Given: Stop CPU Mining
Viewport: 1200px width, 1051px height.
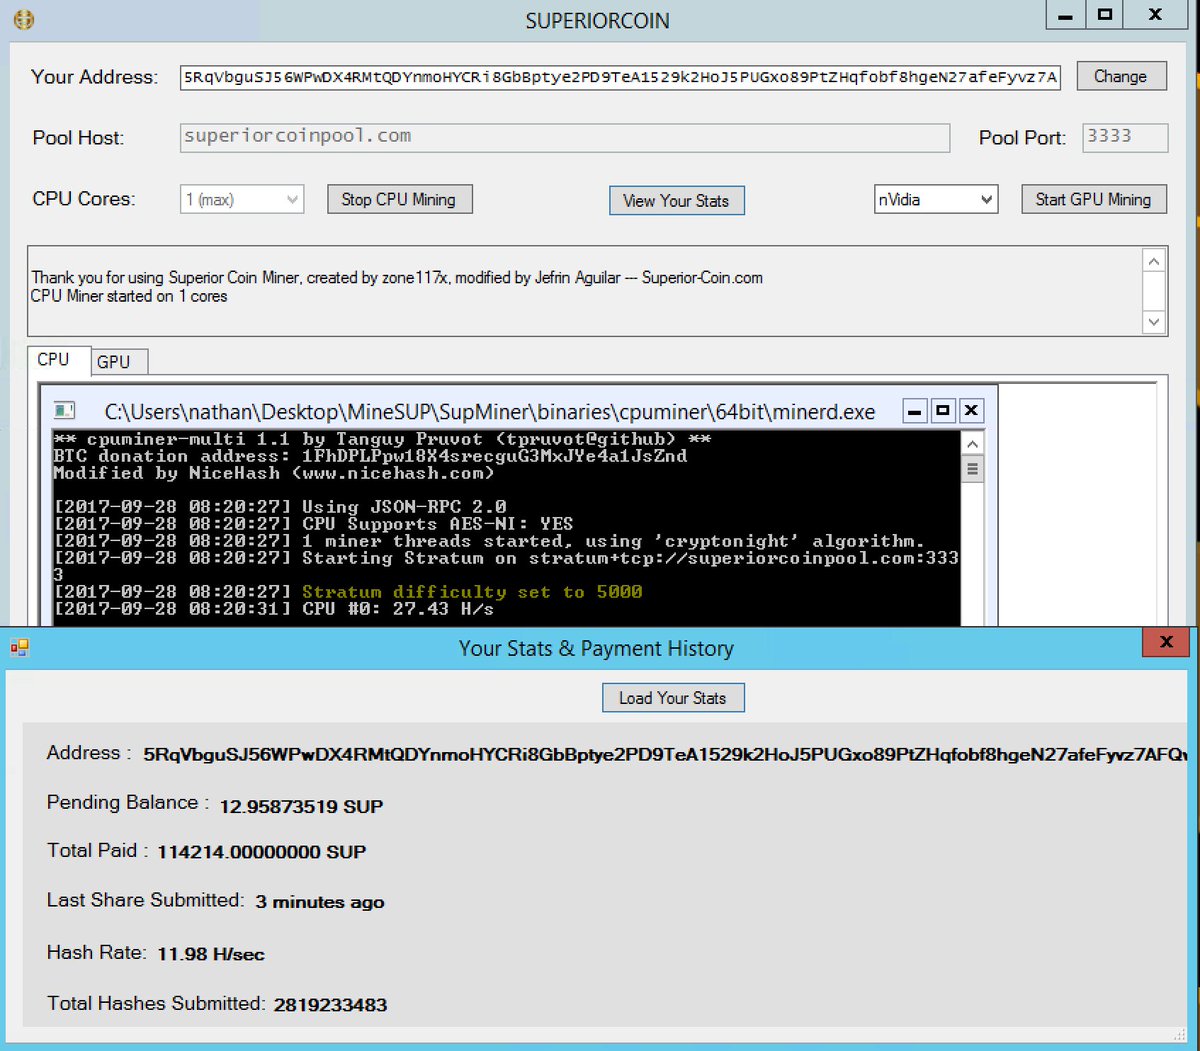Looking at the screenshot, I should click(399, 199).
